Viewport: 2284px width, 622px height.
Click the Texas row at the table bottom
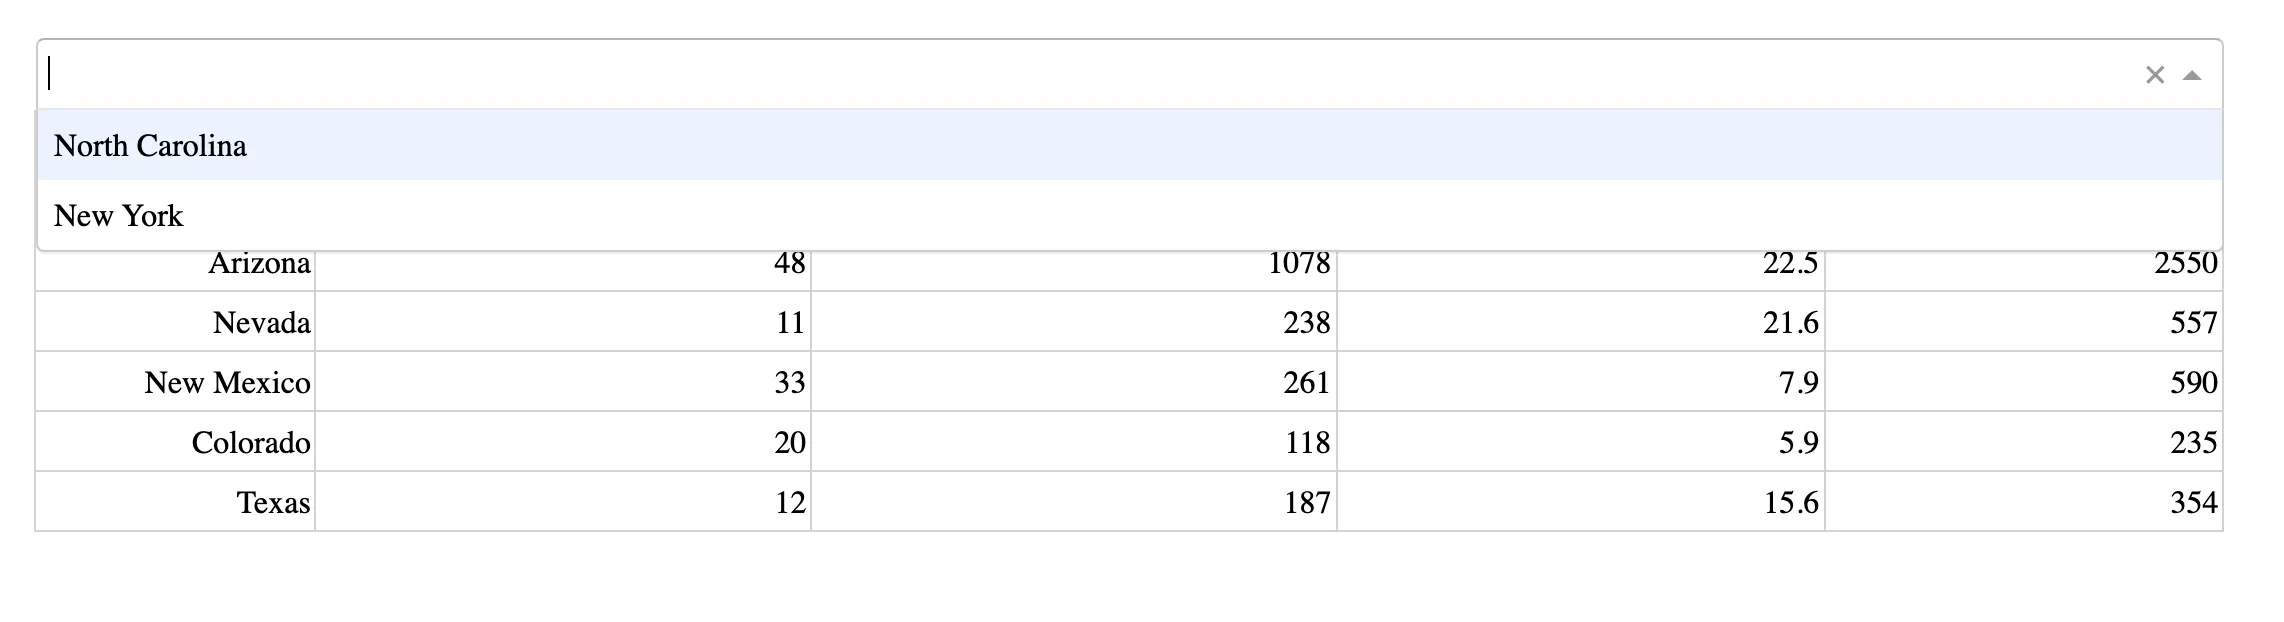coord(272,501)
